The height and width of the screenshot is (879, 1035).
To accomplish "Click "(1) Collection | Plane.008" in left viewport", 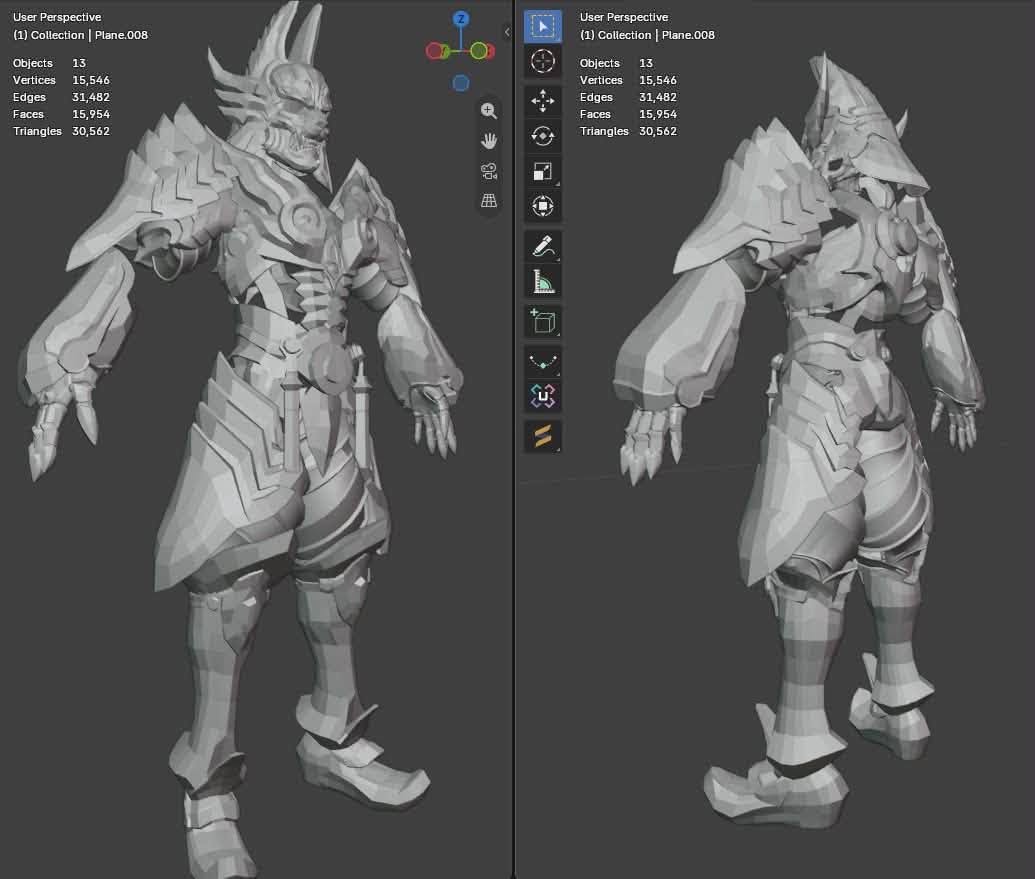I will pos(81,35).
